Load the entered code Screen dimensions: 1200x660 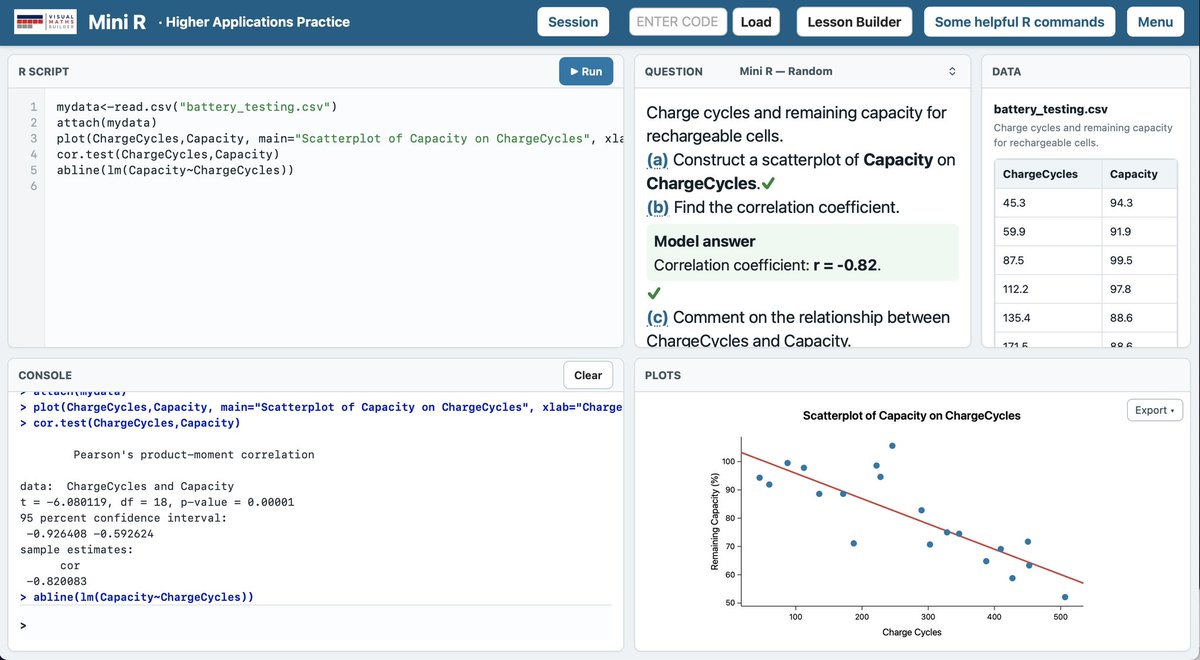(756, 22)
